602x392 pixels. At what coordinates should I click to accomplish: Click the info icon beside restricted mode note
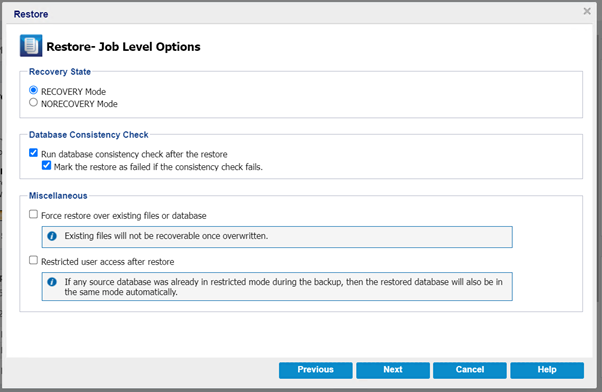tap(52, 282)
